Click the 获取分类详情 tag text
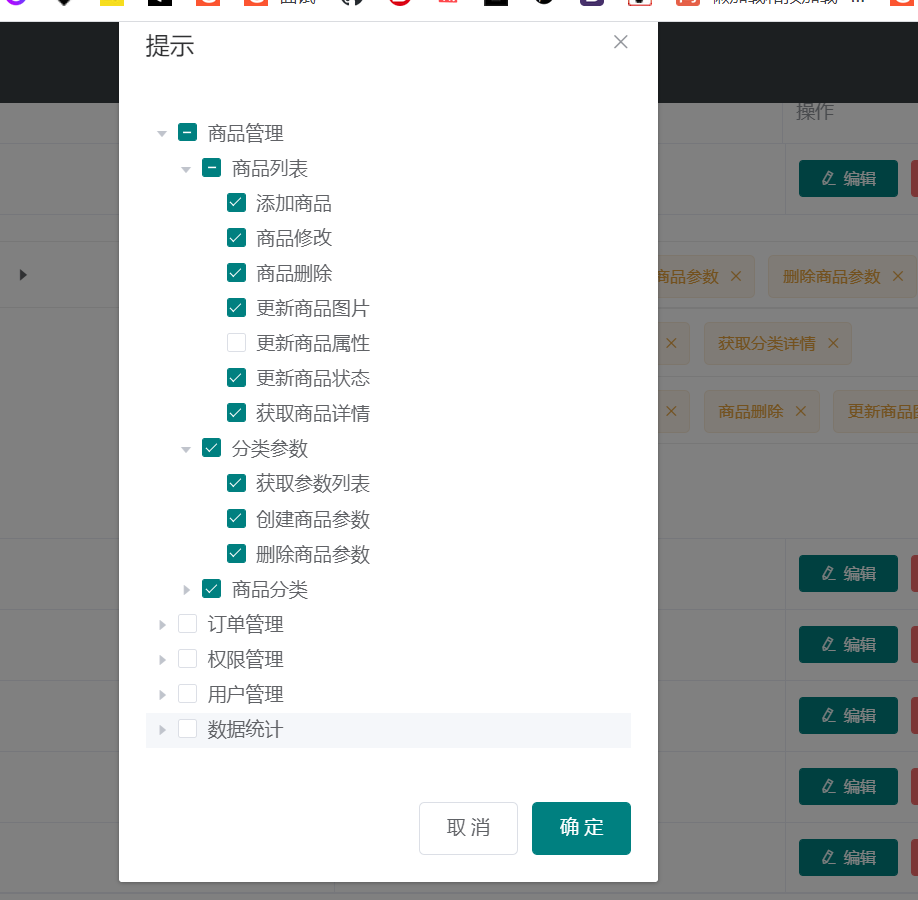The image size is (918, 900). point(766,344)
